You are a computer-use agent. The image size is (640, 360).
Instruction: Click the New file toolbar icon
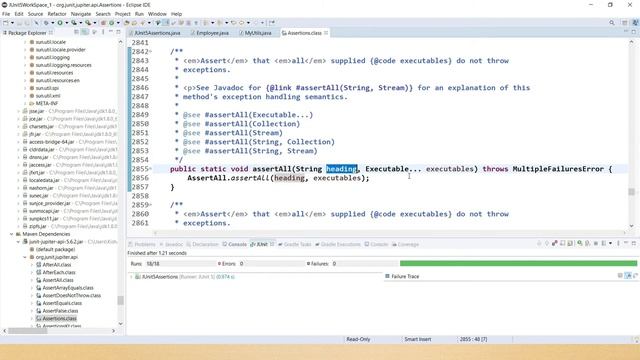(x=6, y=23)
